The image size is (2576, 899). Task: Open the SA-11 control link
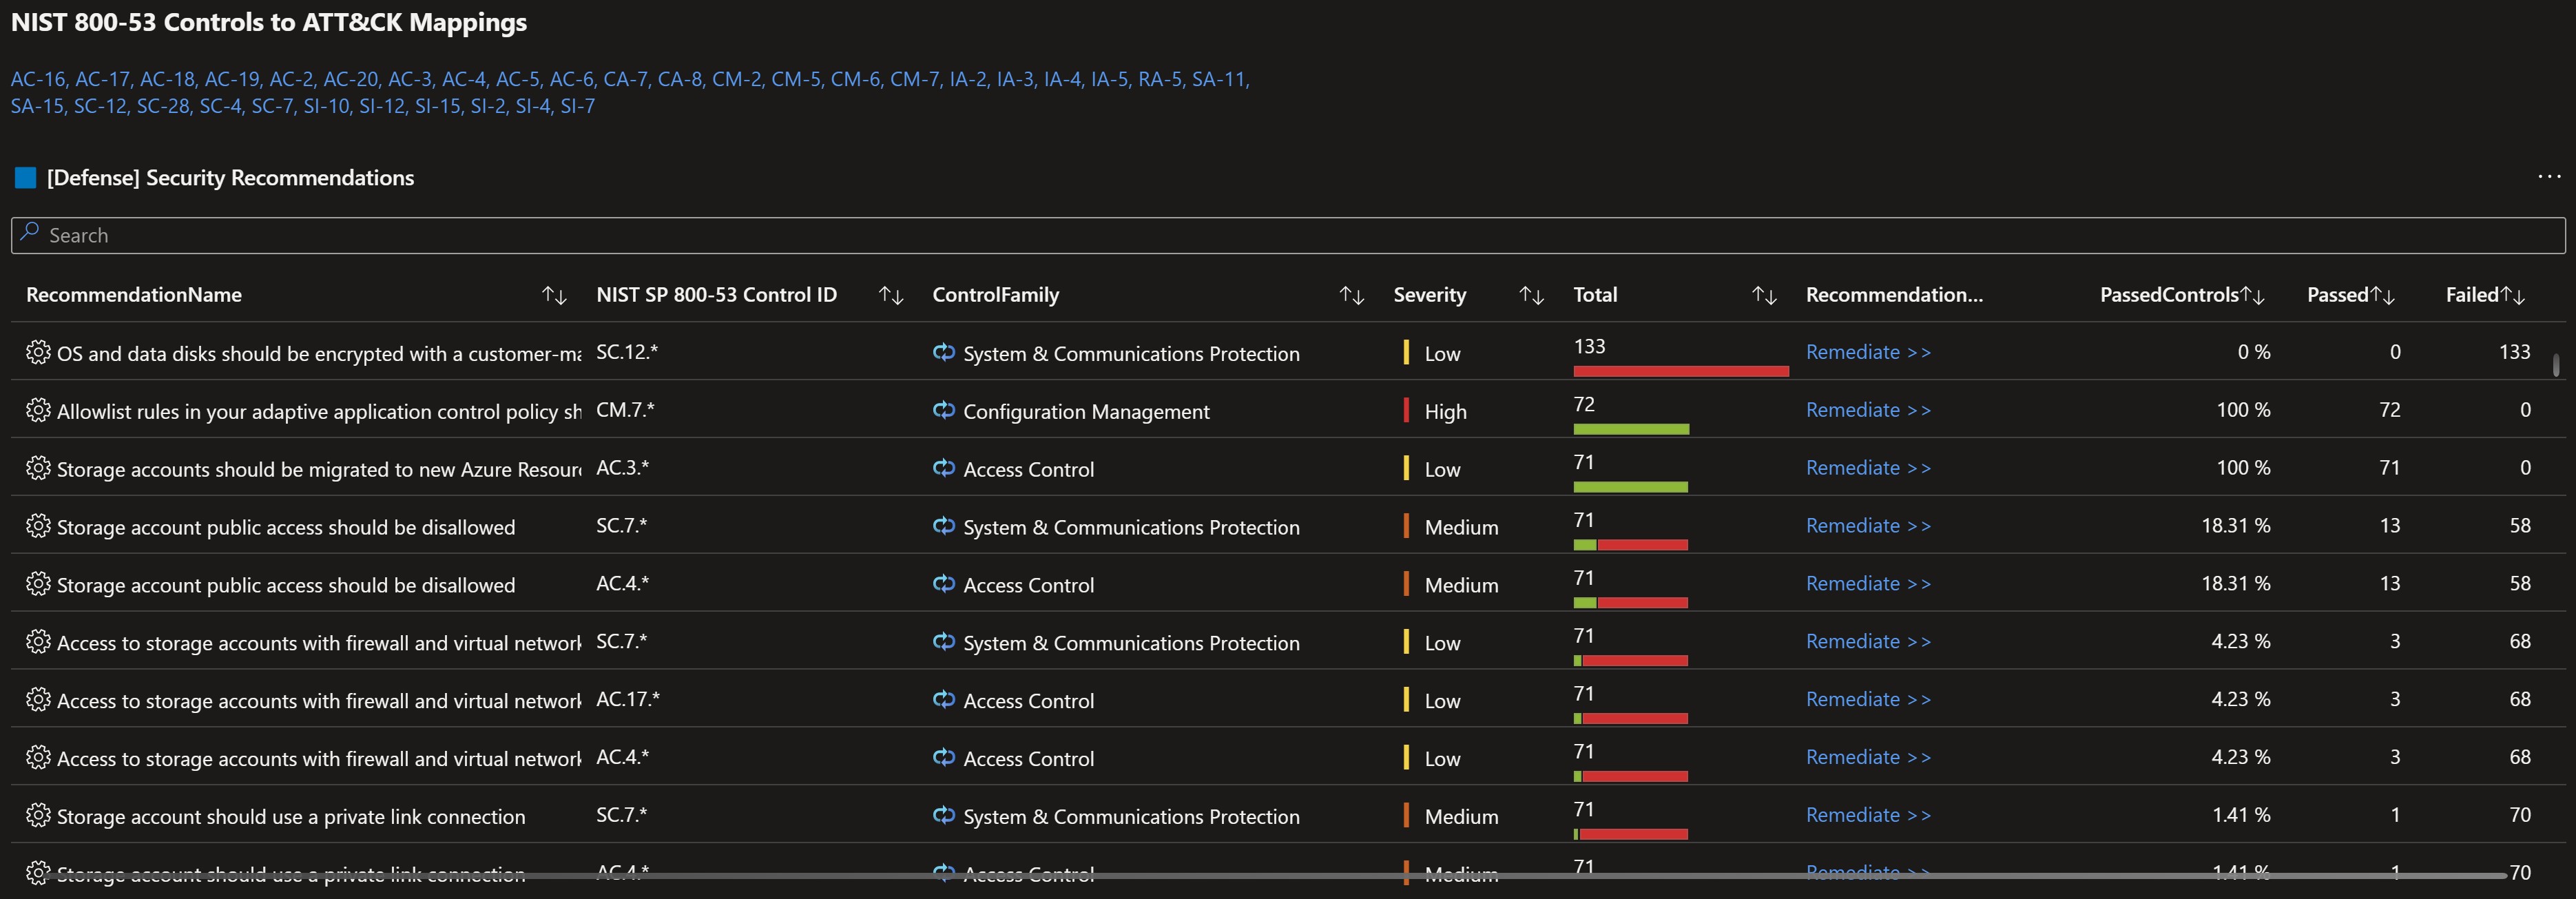1220,79
